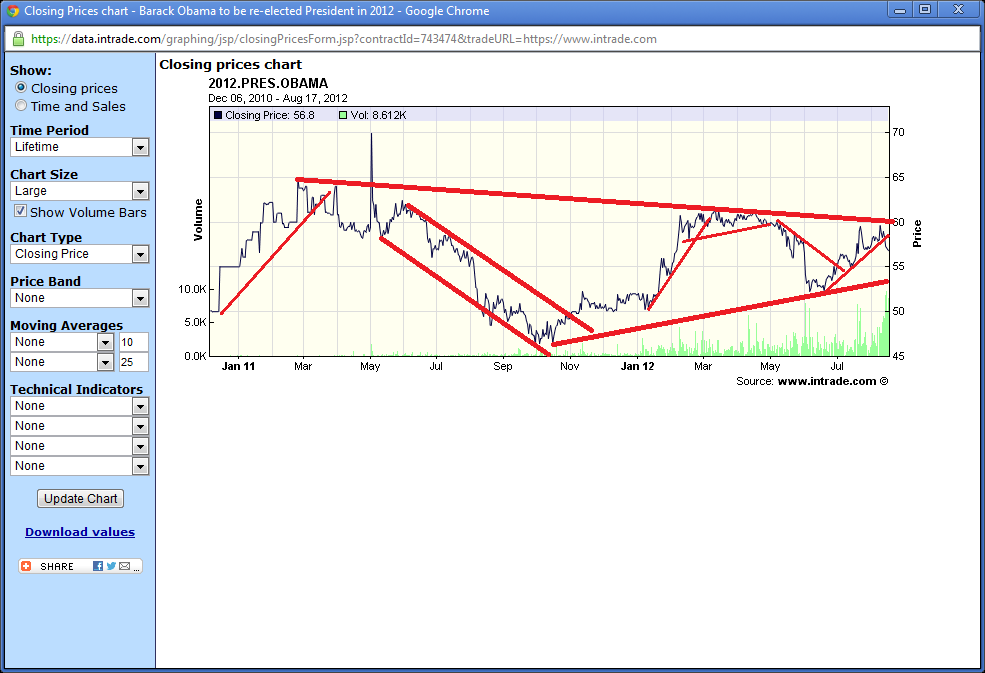The width and height of the screenshot is (985, 673).
Task: Click the Chrome logo in the title bar
Action: (x=13, y=11)
